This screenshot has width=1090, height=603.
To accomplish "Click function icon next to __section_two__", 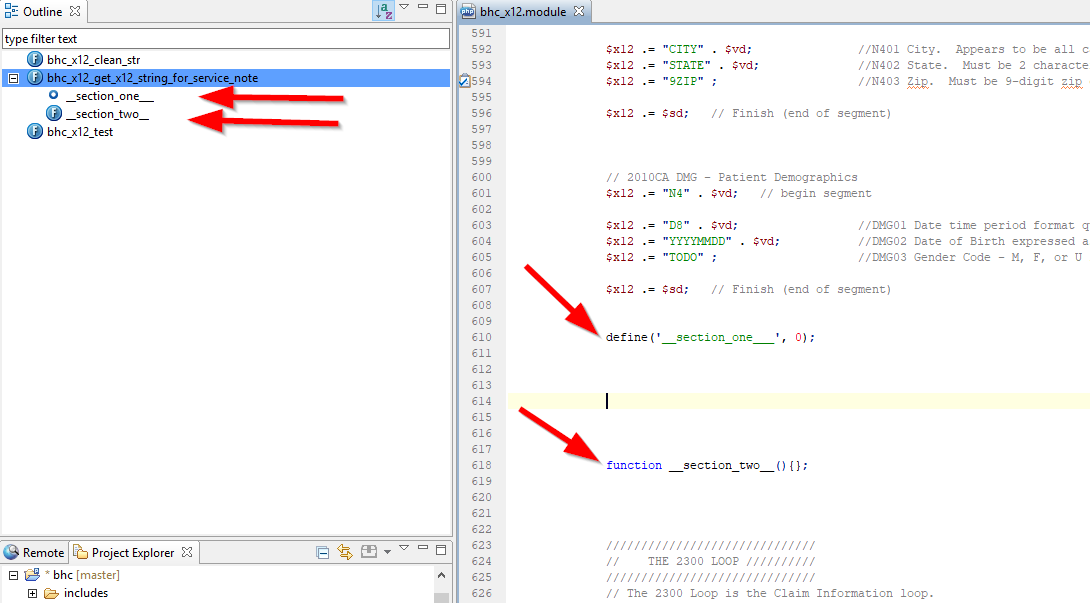I will [x=54, y=113].
